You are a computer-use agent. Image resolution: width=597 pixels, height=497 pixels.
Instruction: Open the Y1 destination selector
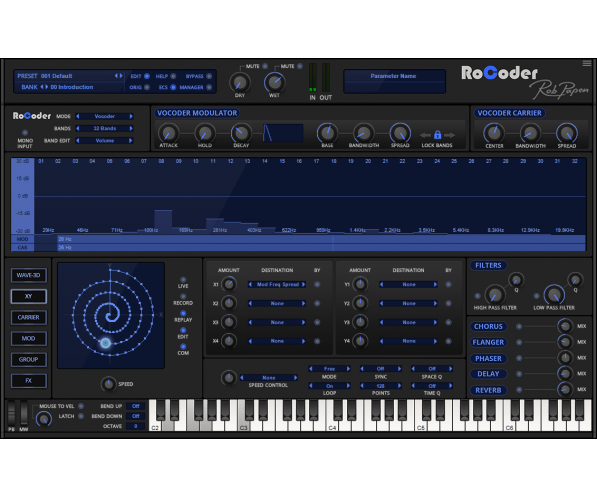(409, 284)
